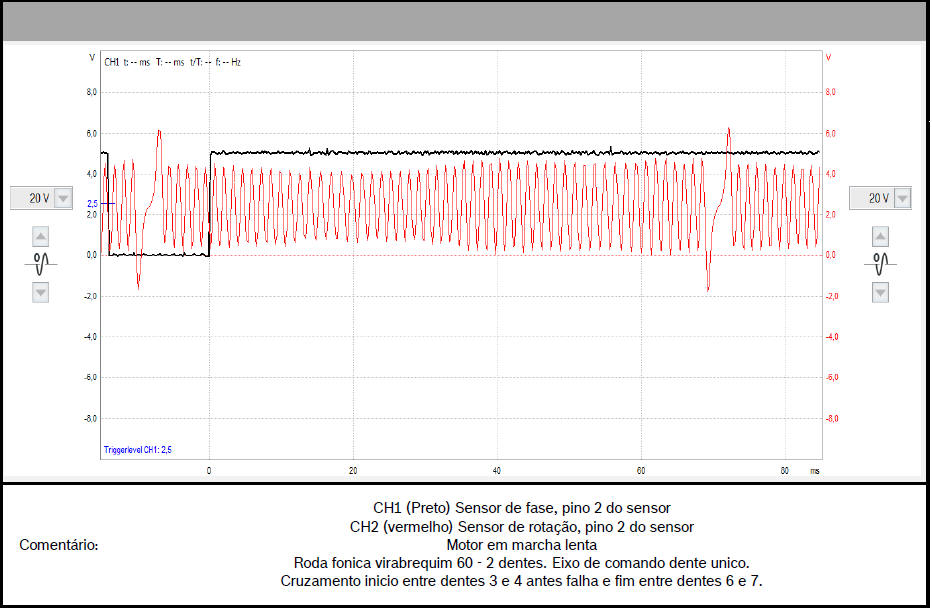Click the black 8,0 label on left axis

(x=90, y=93)
